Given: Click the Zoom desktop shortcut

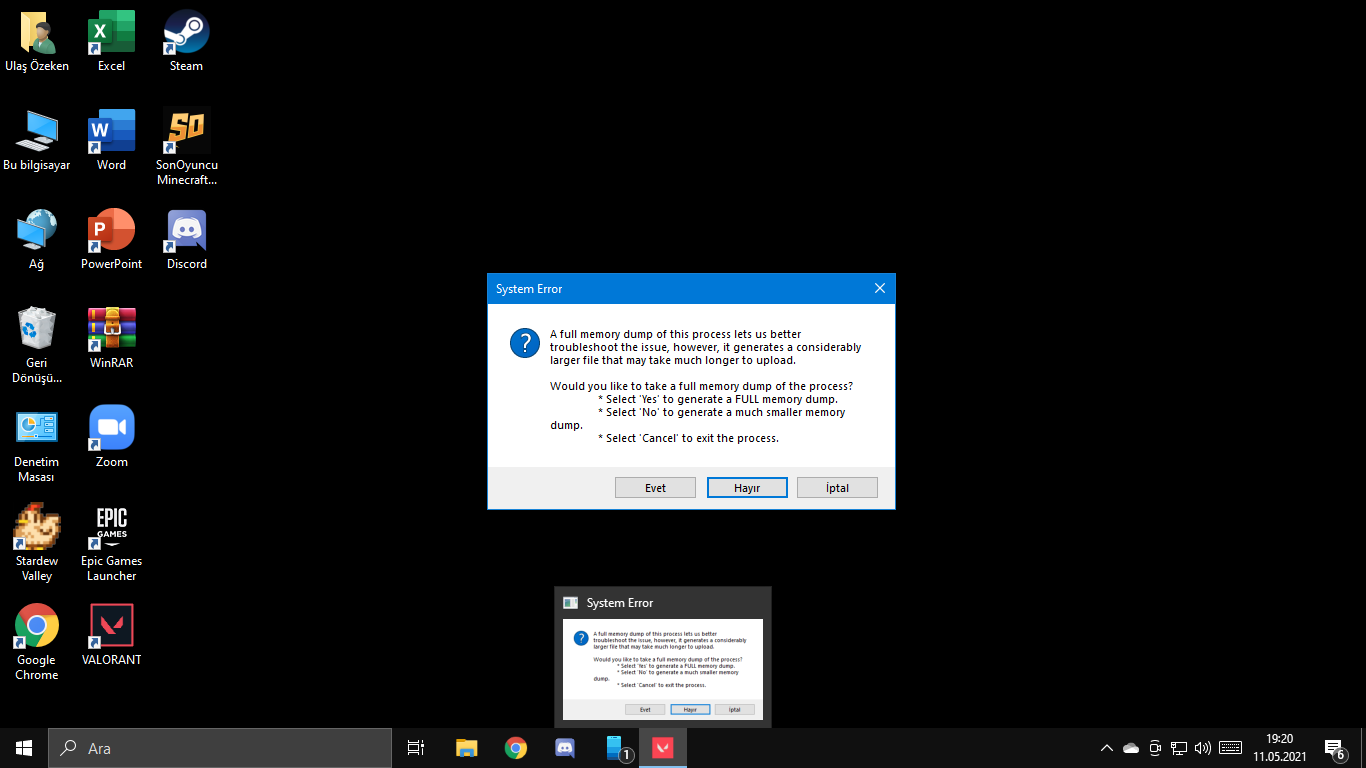Looking at the screenshot, I should tap(111, 438).
